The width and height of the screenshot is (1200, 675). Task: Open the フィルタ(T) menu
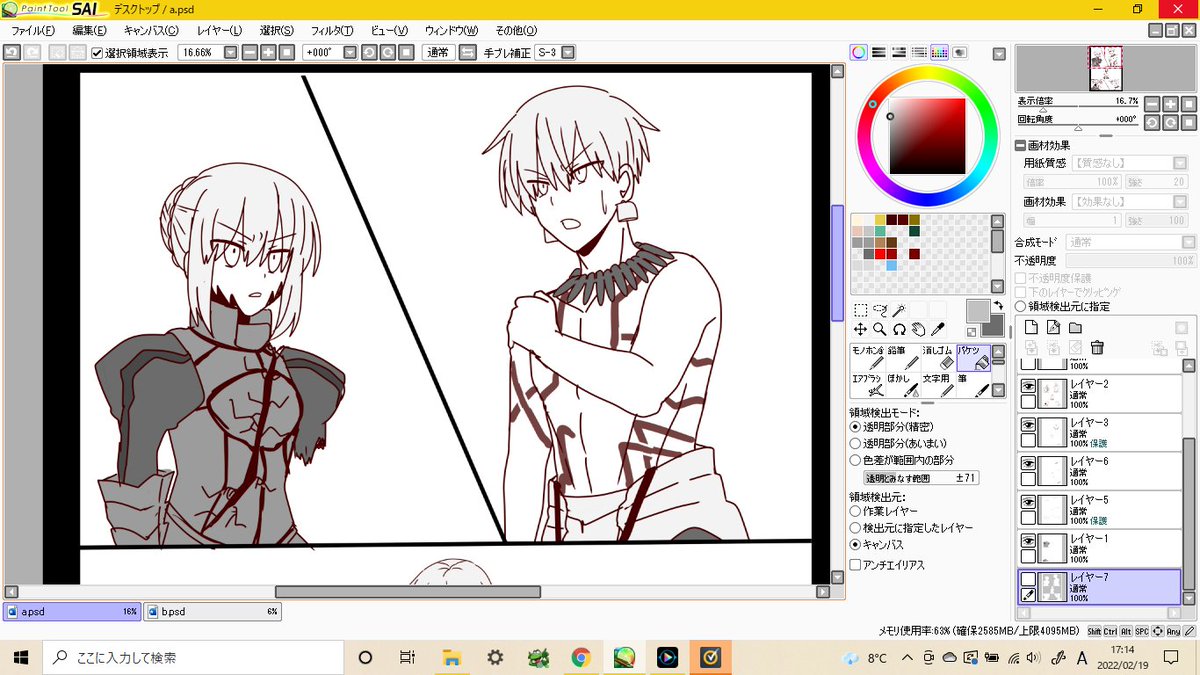331,31
